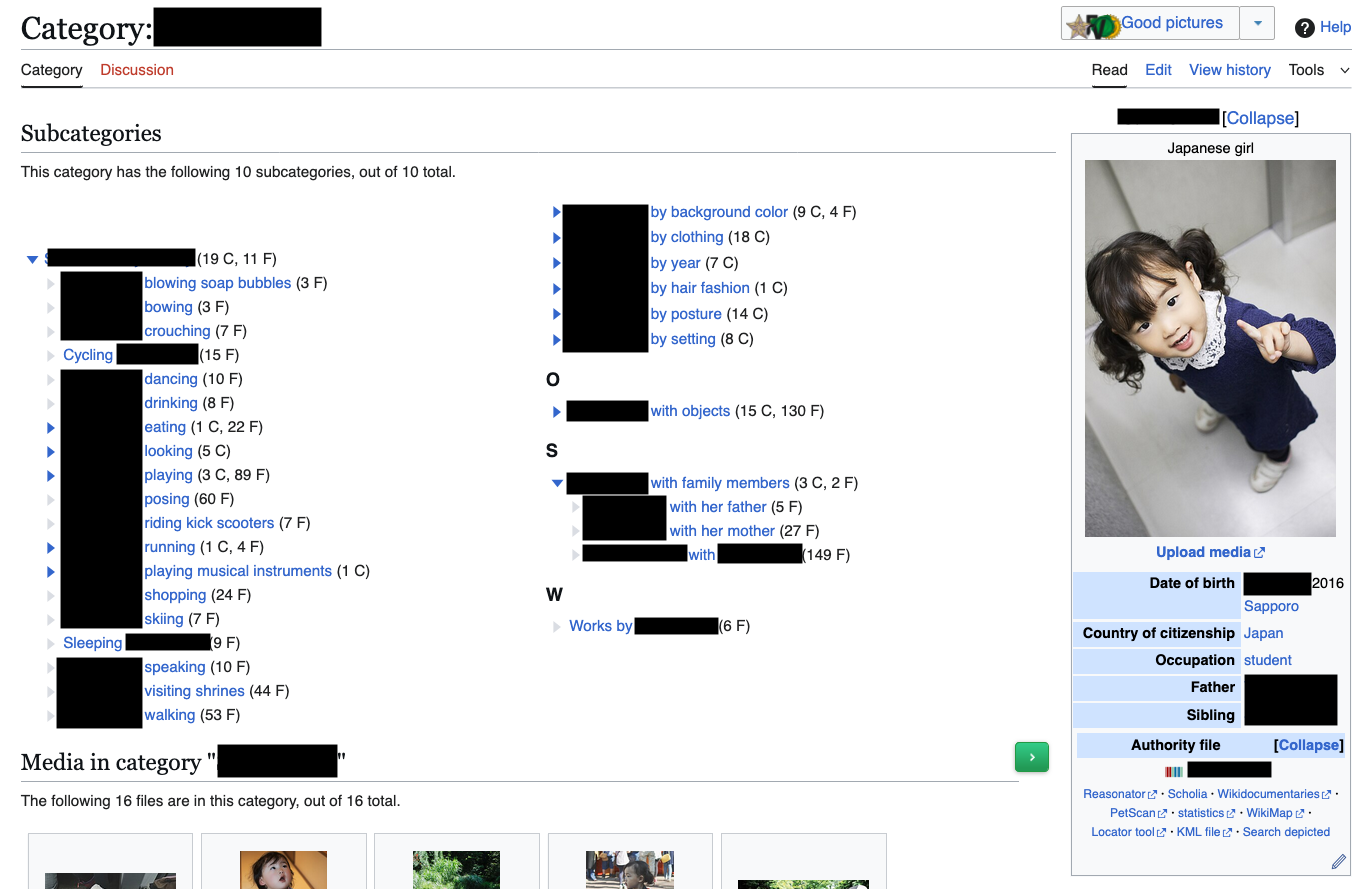The height and width of the screenshot is (889, 1361).
Task: Open the Scholia link
Action: click(x=1187, y=794)
